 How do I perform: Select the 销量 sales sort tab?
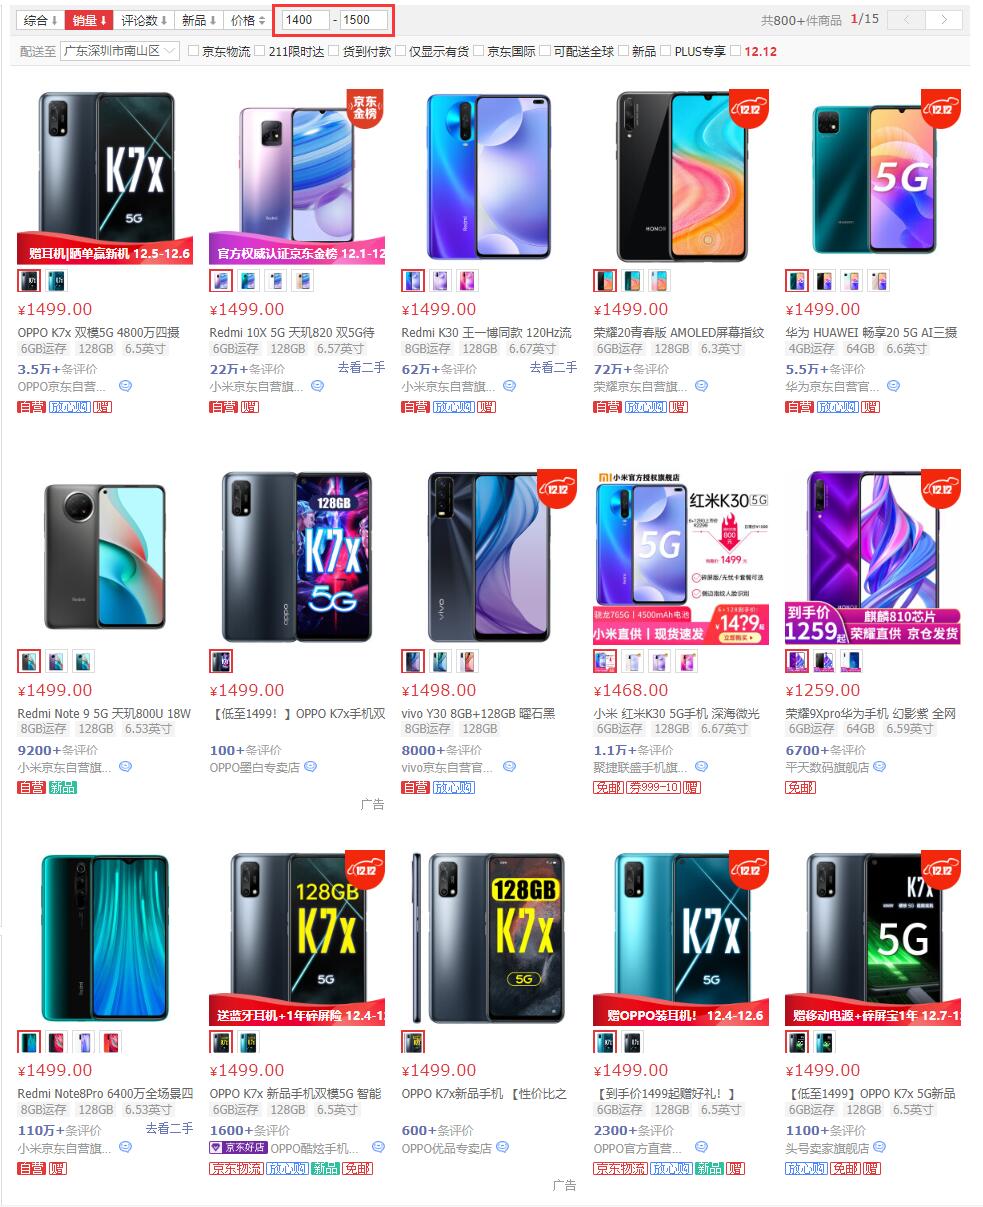(90, 20)
